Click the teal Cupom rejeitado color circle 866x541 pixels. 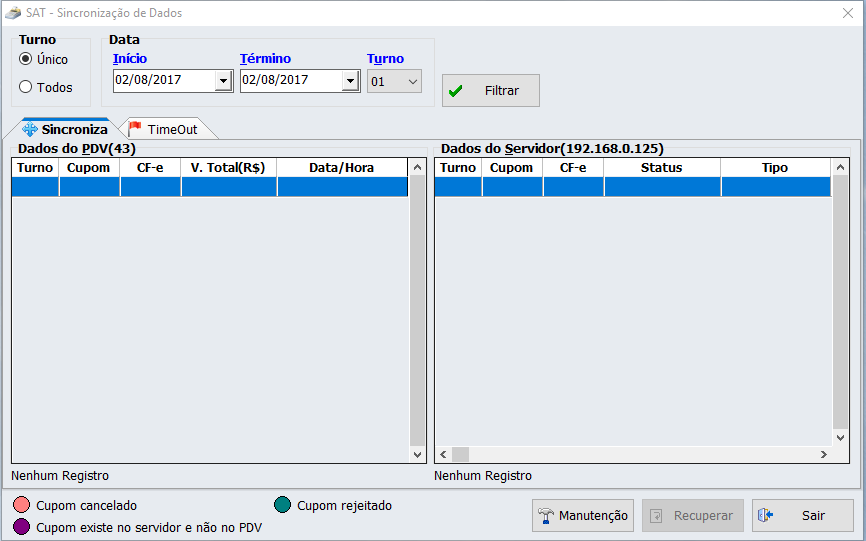coord(282,506)
